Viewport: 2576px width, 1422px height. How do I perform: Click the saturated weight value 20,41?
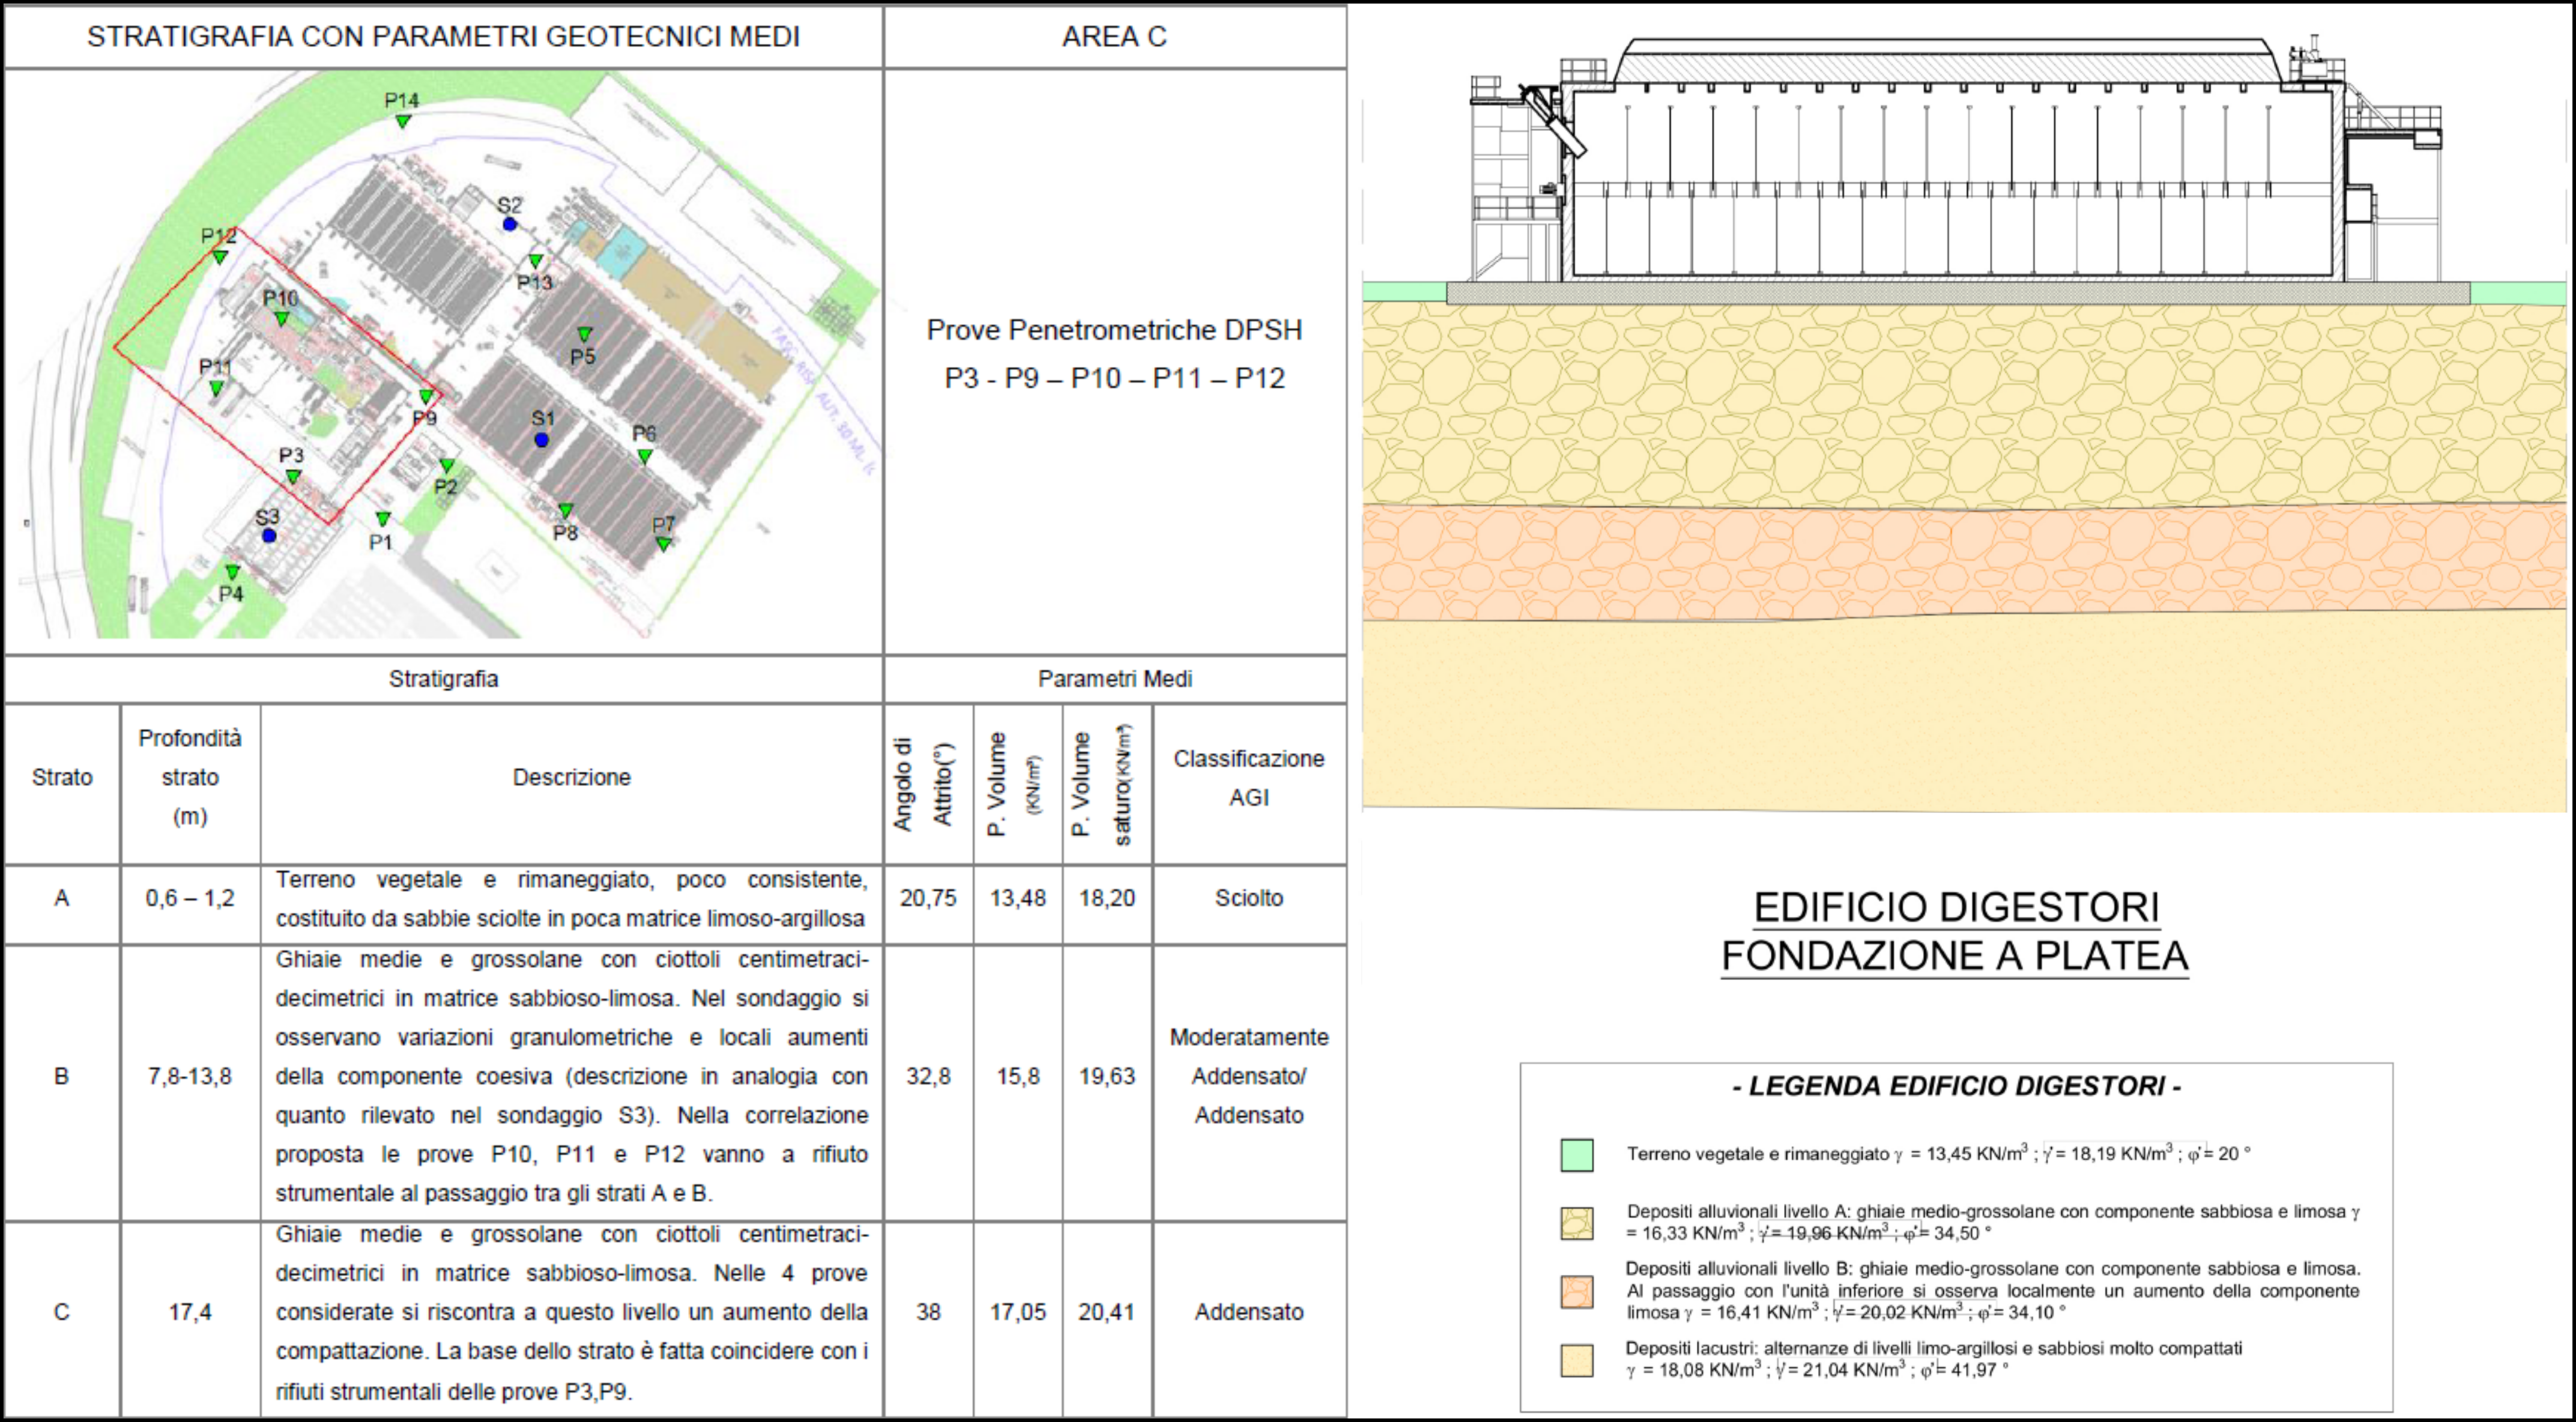coord(1107,1312)
